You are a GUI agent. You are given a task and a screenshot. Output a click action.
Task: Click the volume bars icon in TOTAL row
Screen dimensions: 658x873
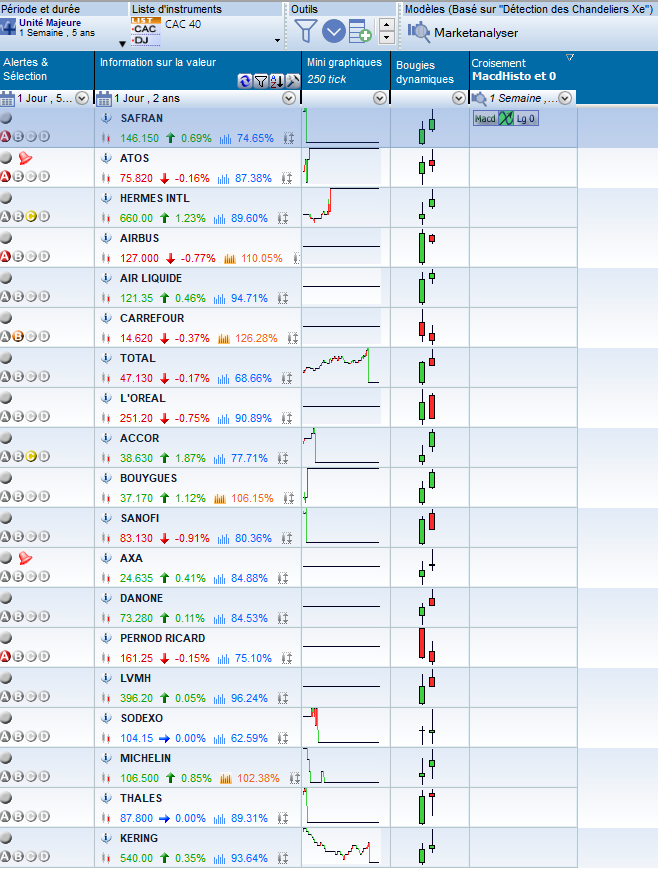(x=223, y=379)
